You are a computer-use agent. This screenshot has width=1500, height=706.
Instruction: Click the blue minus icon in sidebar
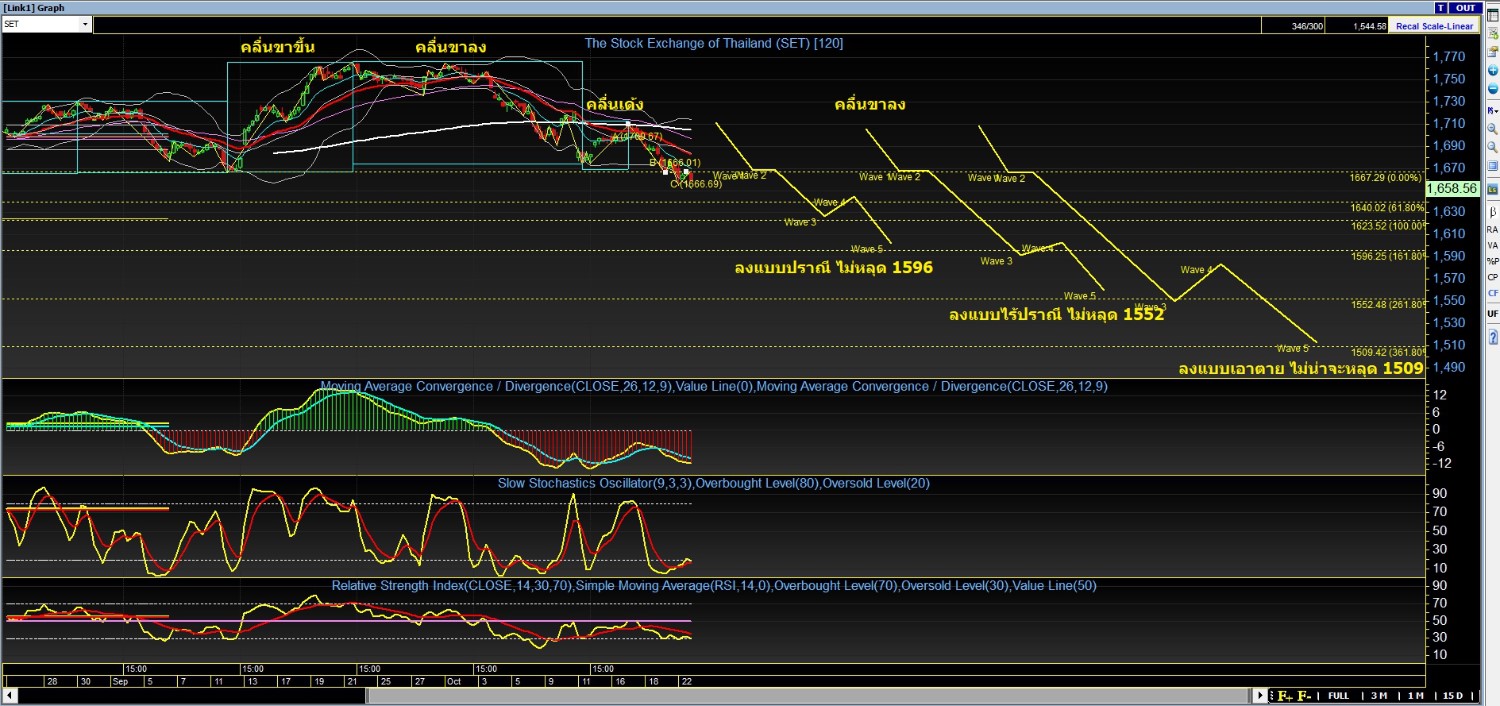coord(1492,89)
